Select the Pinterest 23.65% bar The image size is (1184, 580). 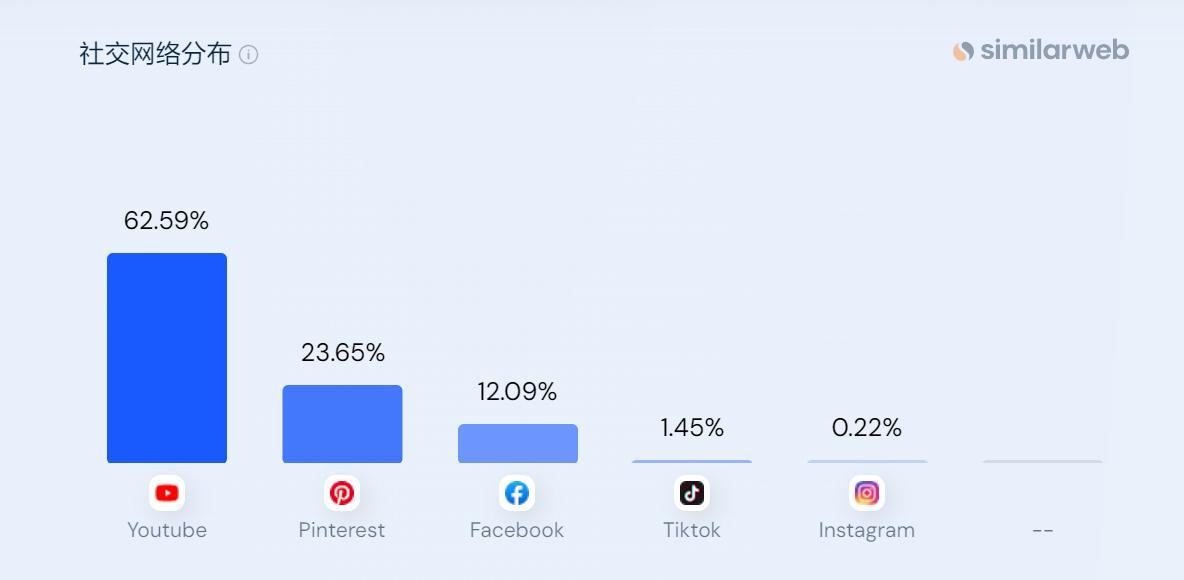point(342,424)
